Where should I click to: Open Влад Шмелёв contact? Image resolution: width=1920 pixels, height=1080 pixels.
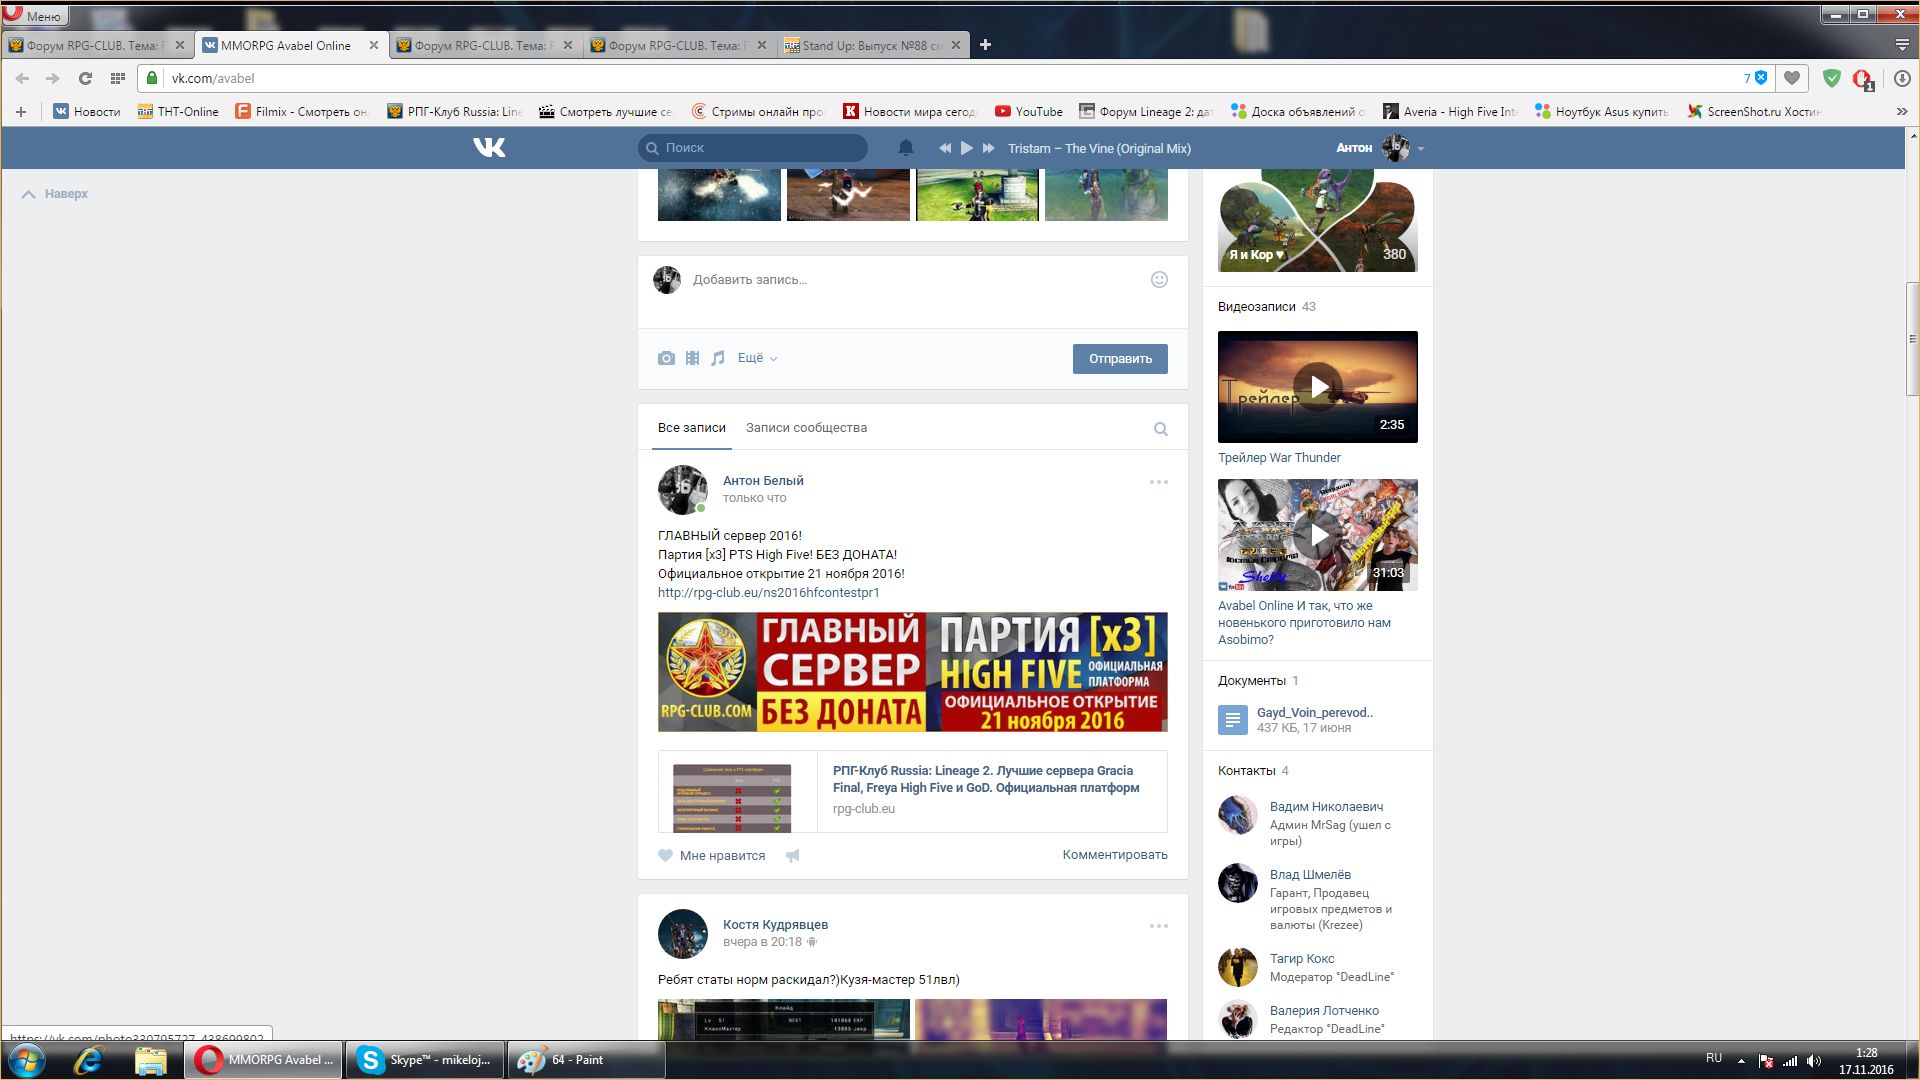1310,875
